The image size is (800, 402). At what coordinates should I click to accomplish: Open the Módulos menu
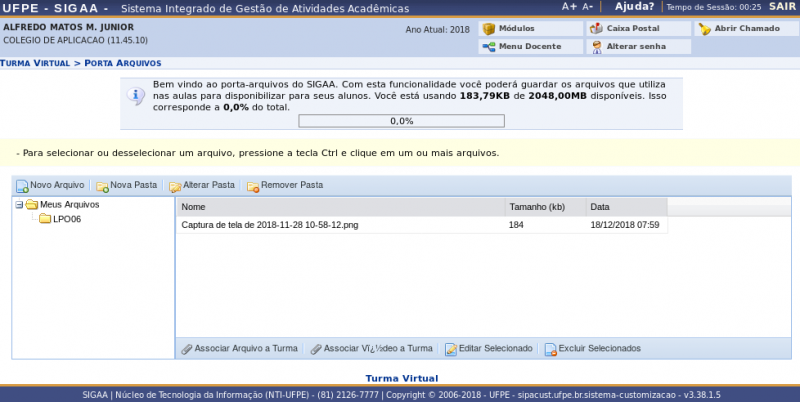tap(530, 29)
